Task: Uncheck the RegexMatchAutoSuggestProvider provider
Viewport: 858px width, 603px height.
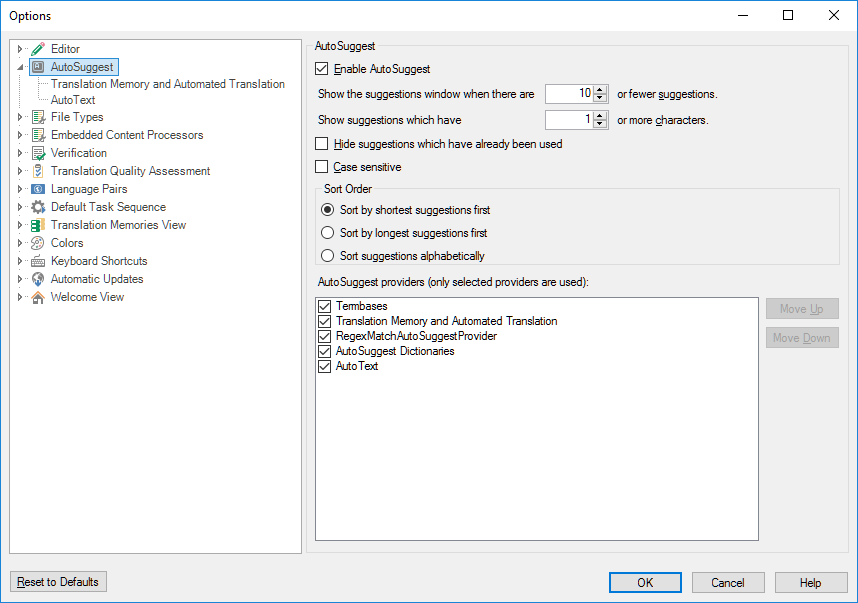Action: click(324, 336)
